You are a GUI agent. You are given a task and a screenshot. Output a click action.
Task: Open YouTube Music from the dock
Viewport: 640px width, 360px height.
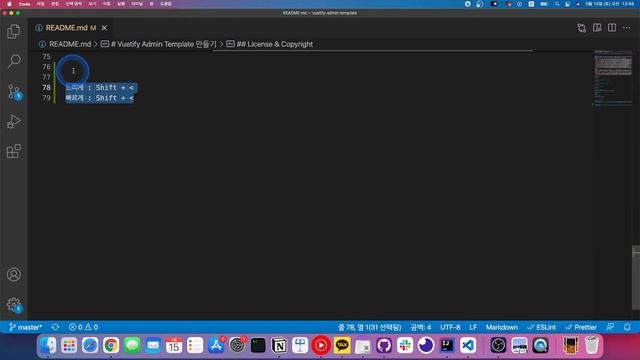tap(321, 345)
